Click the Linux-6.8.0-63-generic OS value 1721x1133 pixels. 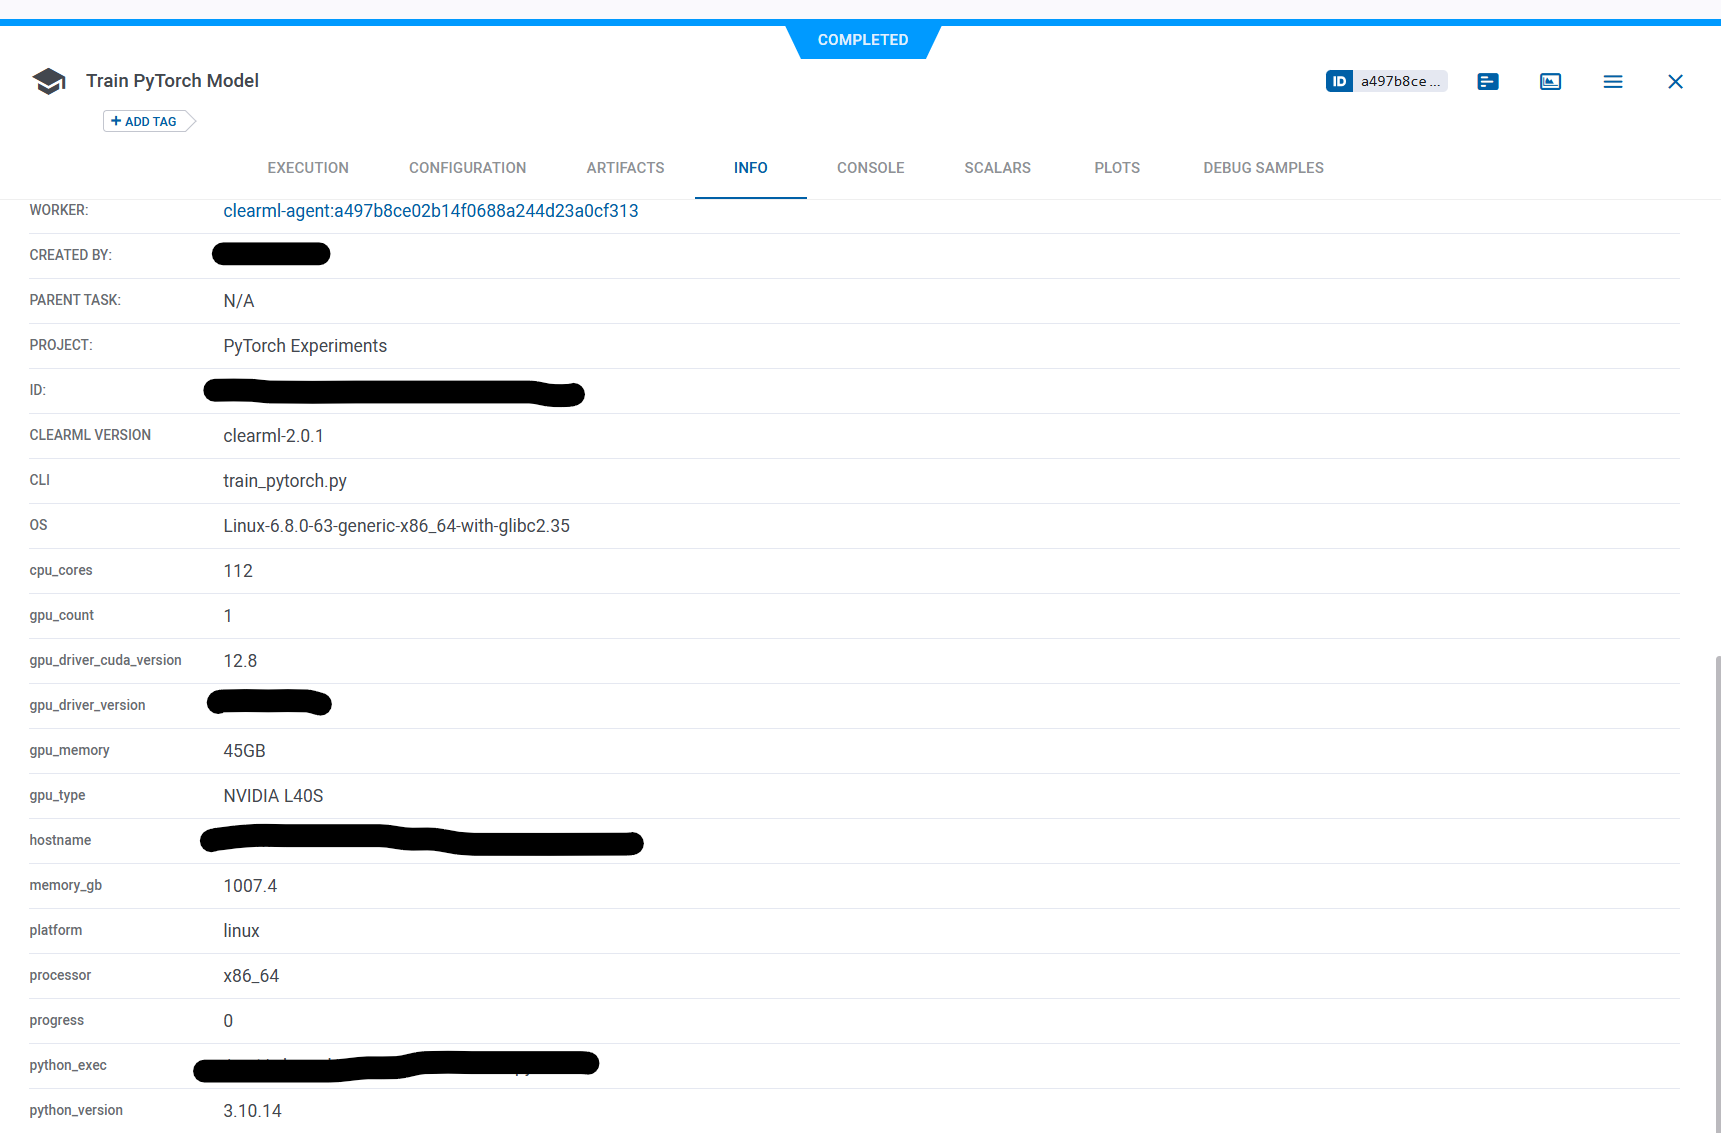coord(396,526)
